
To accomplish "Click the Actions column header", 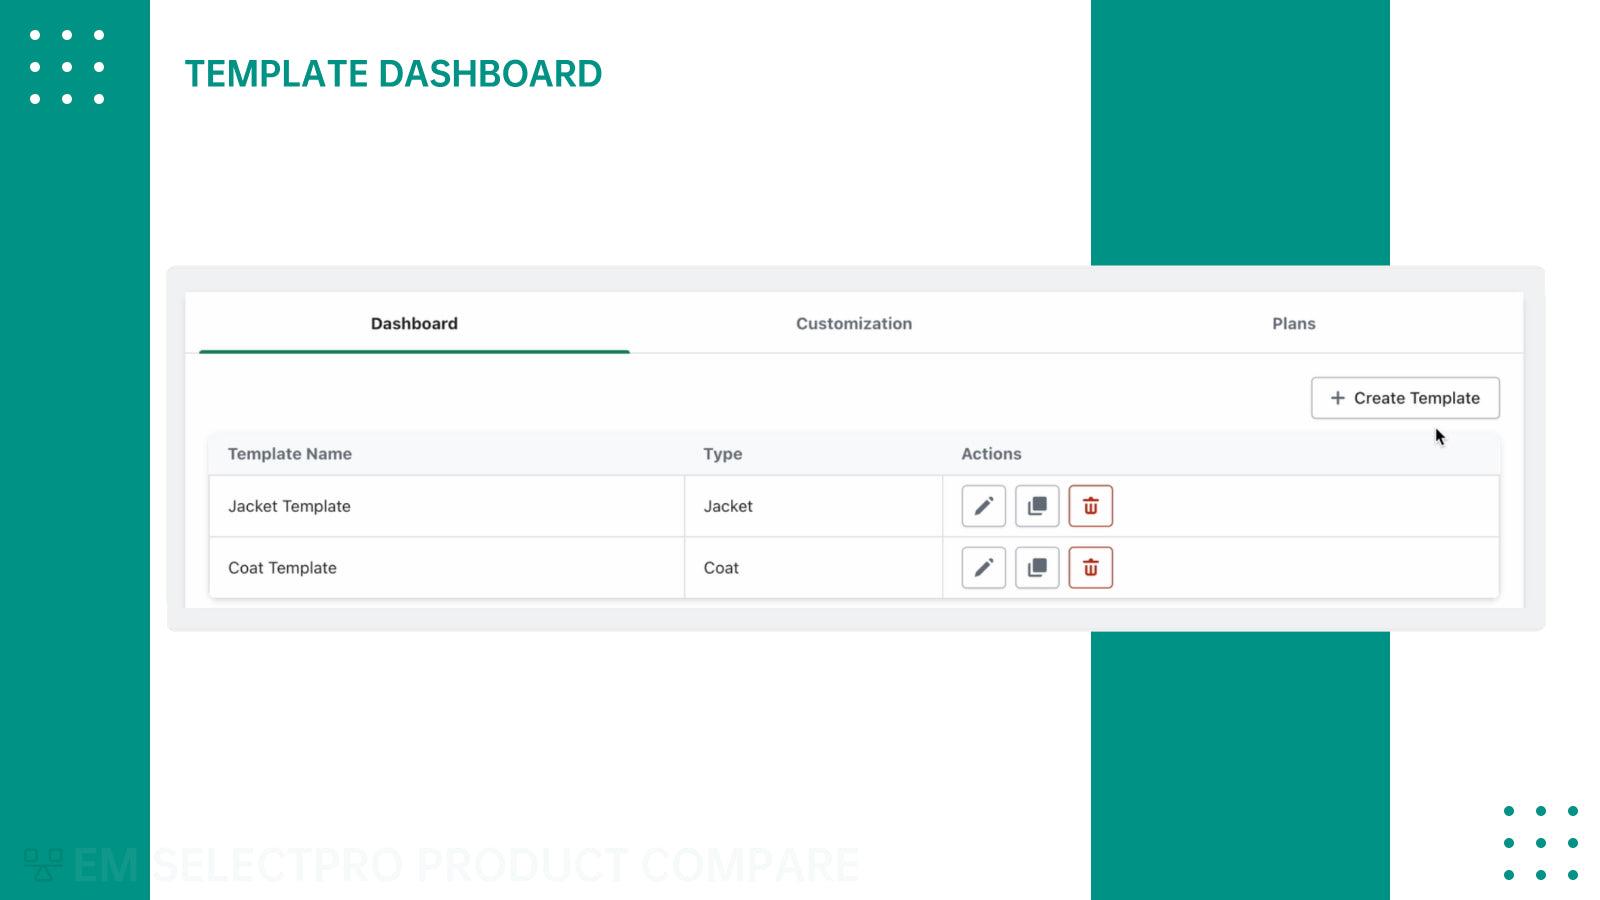I will [991, 453].
